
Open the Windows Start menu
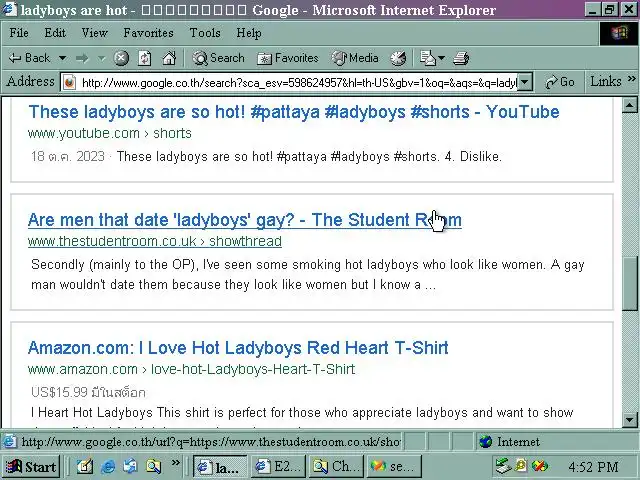click(31, 467)
